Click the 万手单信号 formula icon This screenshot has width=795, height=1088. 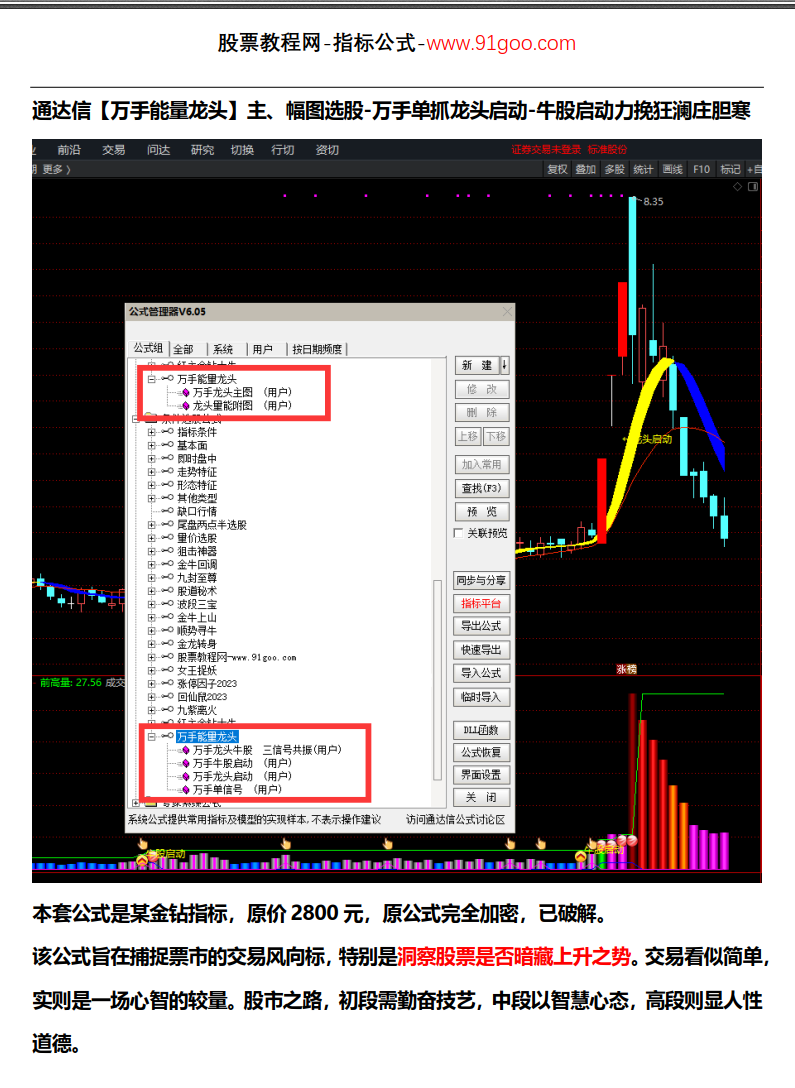186,790
